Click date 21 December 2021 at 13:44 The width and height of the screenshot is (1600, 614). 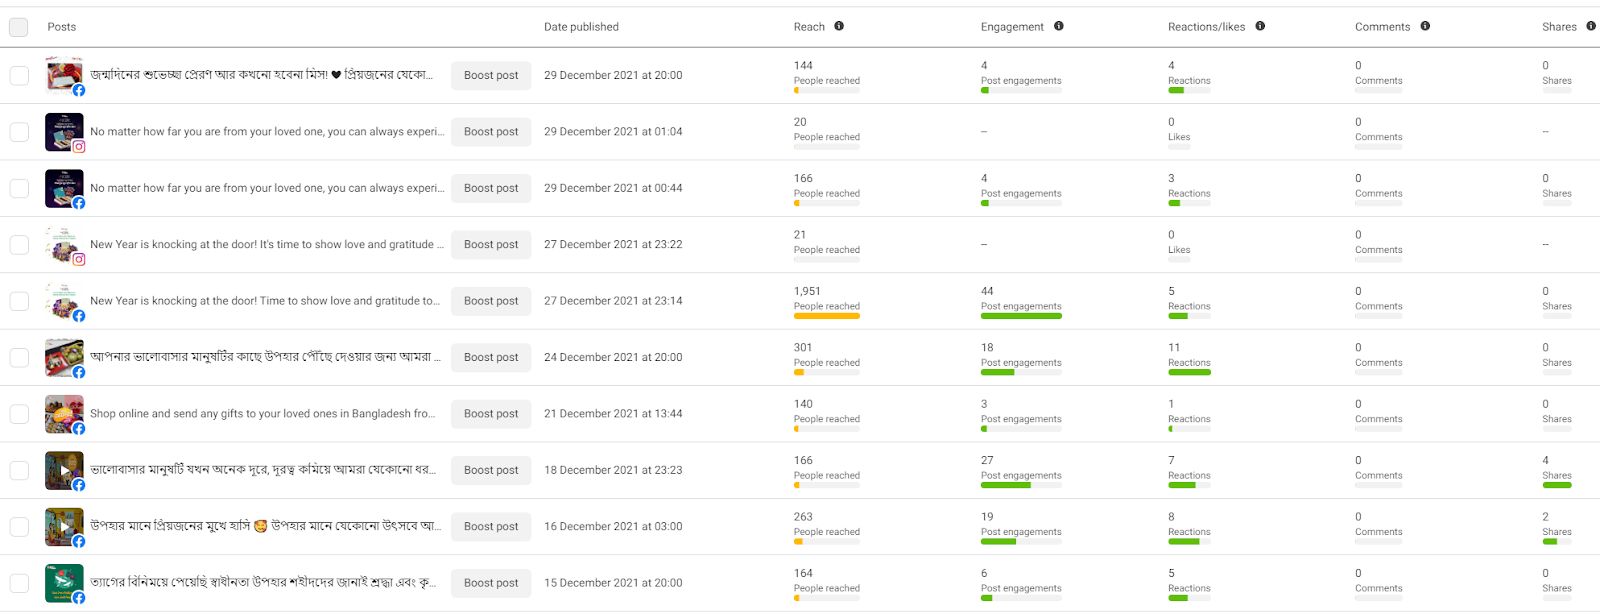click(x=613, y=414)
